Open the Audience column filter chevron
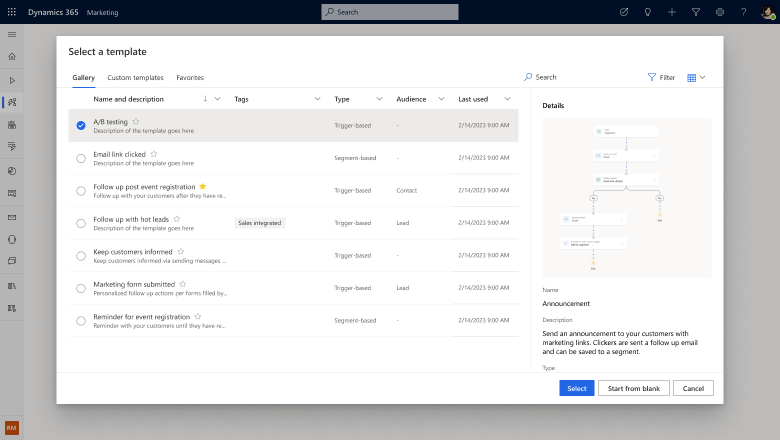 point(442,99)
